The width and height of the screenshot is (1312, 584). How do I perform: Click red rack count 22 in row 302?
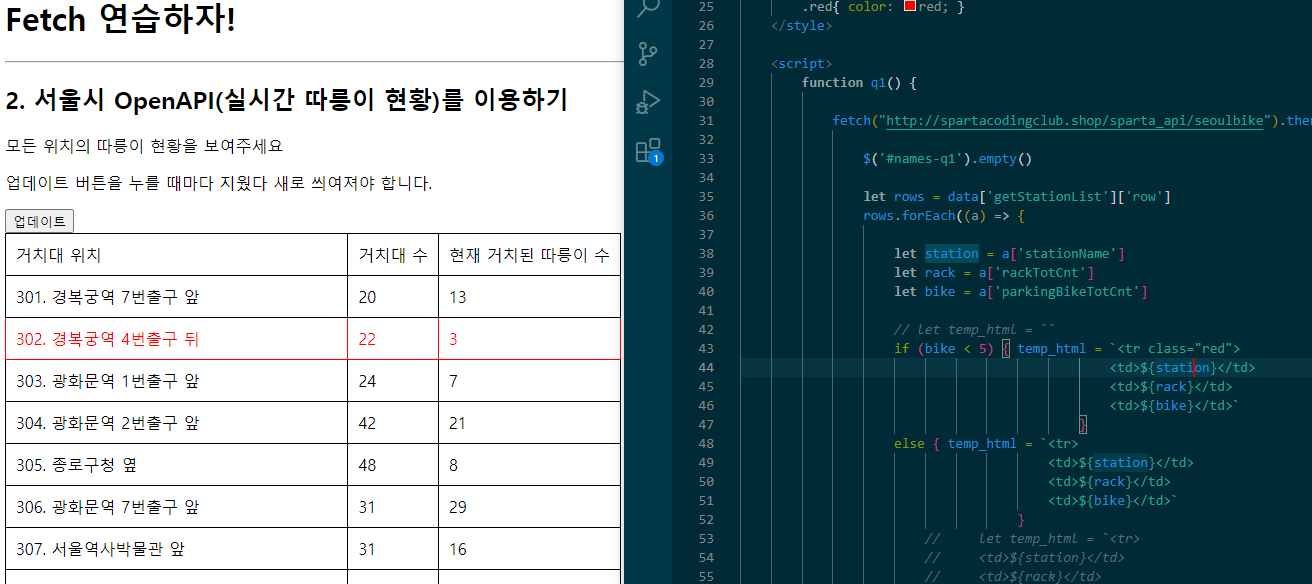click(x=393, y=339)
